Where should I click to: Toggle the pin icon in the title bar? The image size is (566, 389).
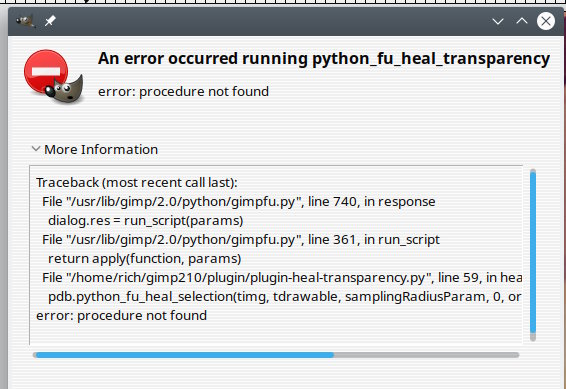(50, 21)
